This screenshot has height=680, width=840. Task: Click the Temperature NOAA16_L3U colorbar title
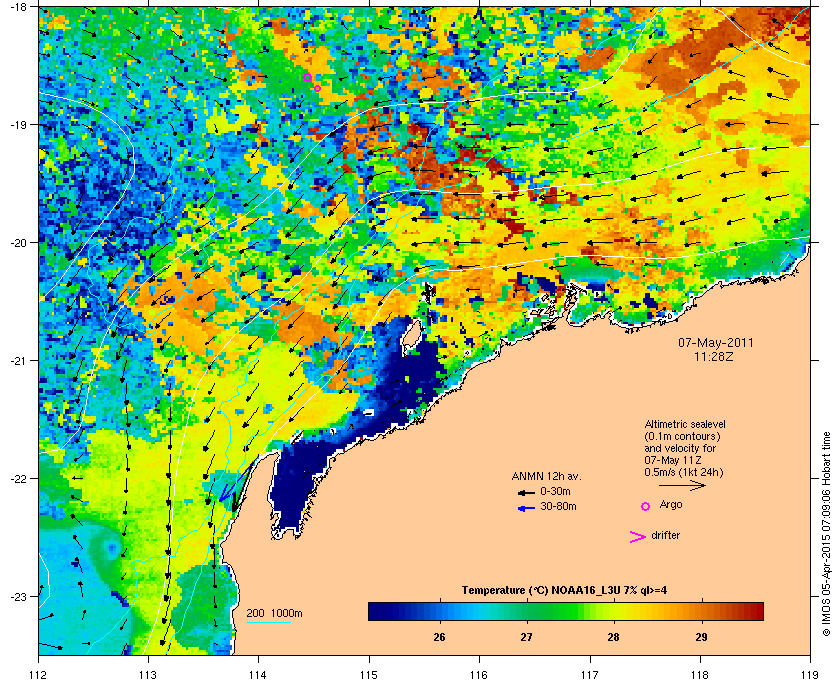click(564, 591)
